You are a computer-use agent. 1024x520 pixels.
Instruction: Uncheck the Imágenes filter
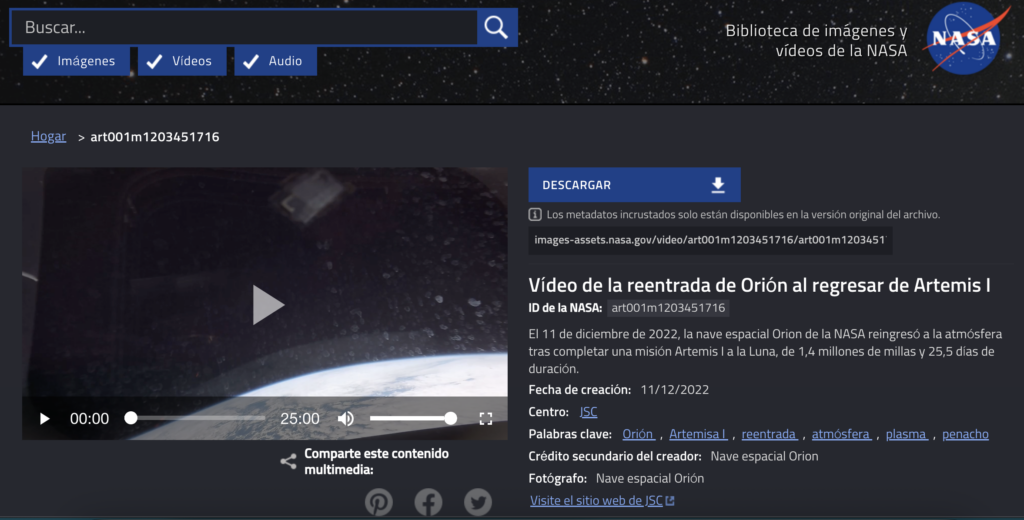pyautogui.click(x=76, y=61)
